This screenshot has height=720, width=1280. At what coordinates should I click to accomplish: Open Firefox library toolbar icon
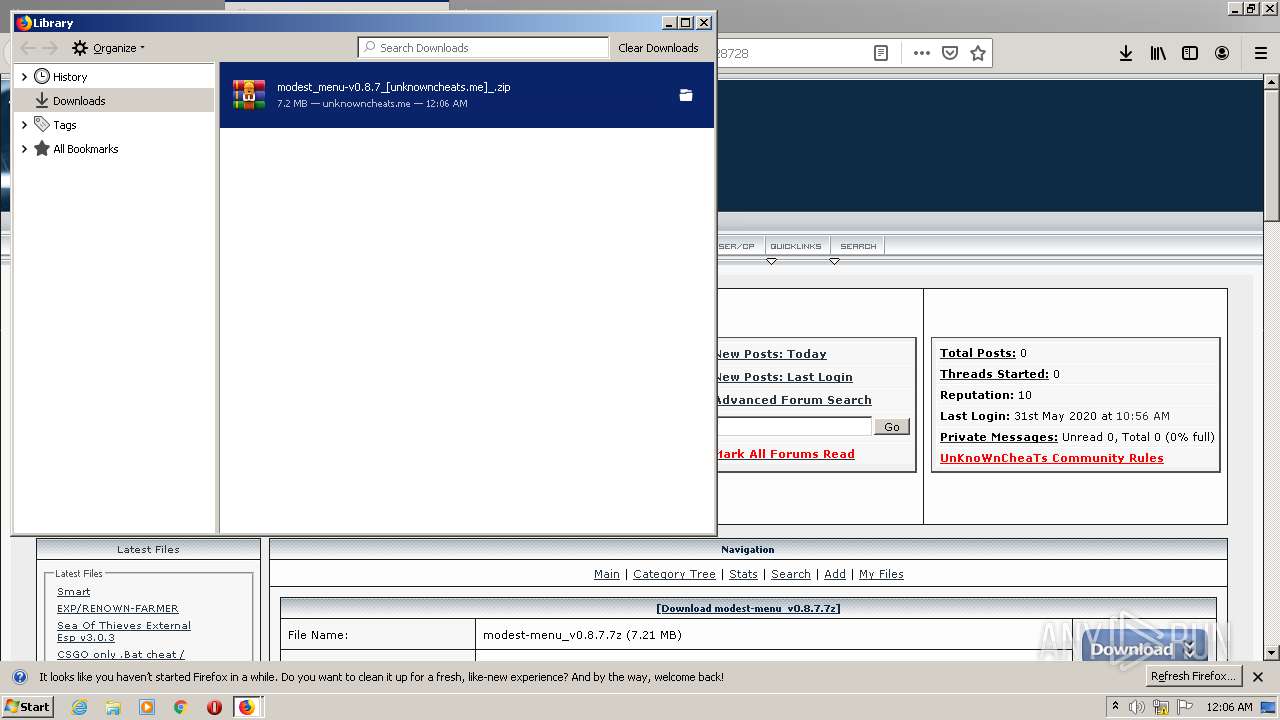tap(1158, 53)
